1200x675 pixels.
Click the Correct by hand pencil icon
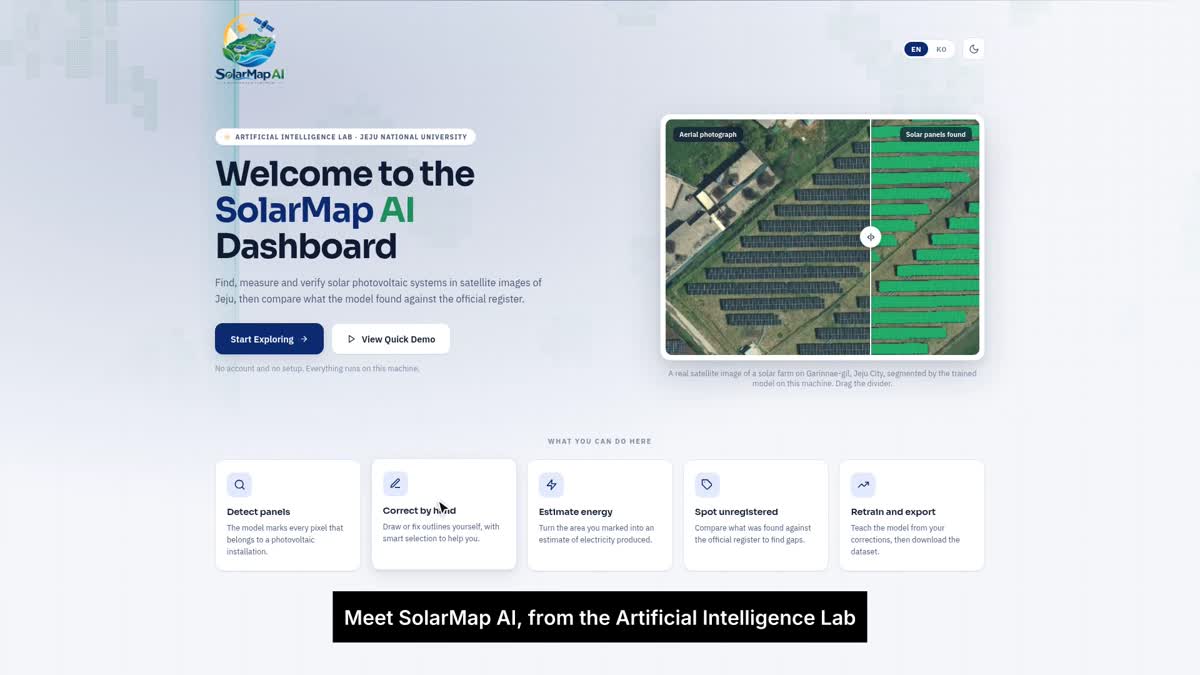click(x=395, y=484)
